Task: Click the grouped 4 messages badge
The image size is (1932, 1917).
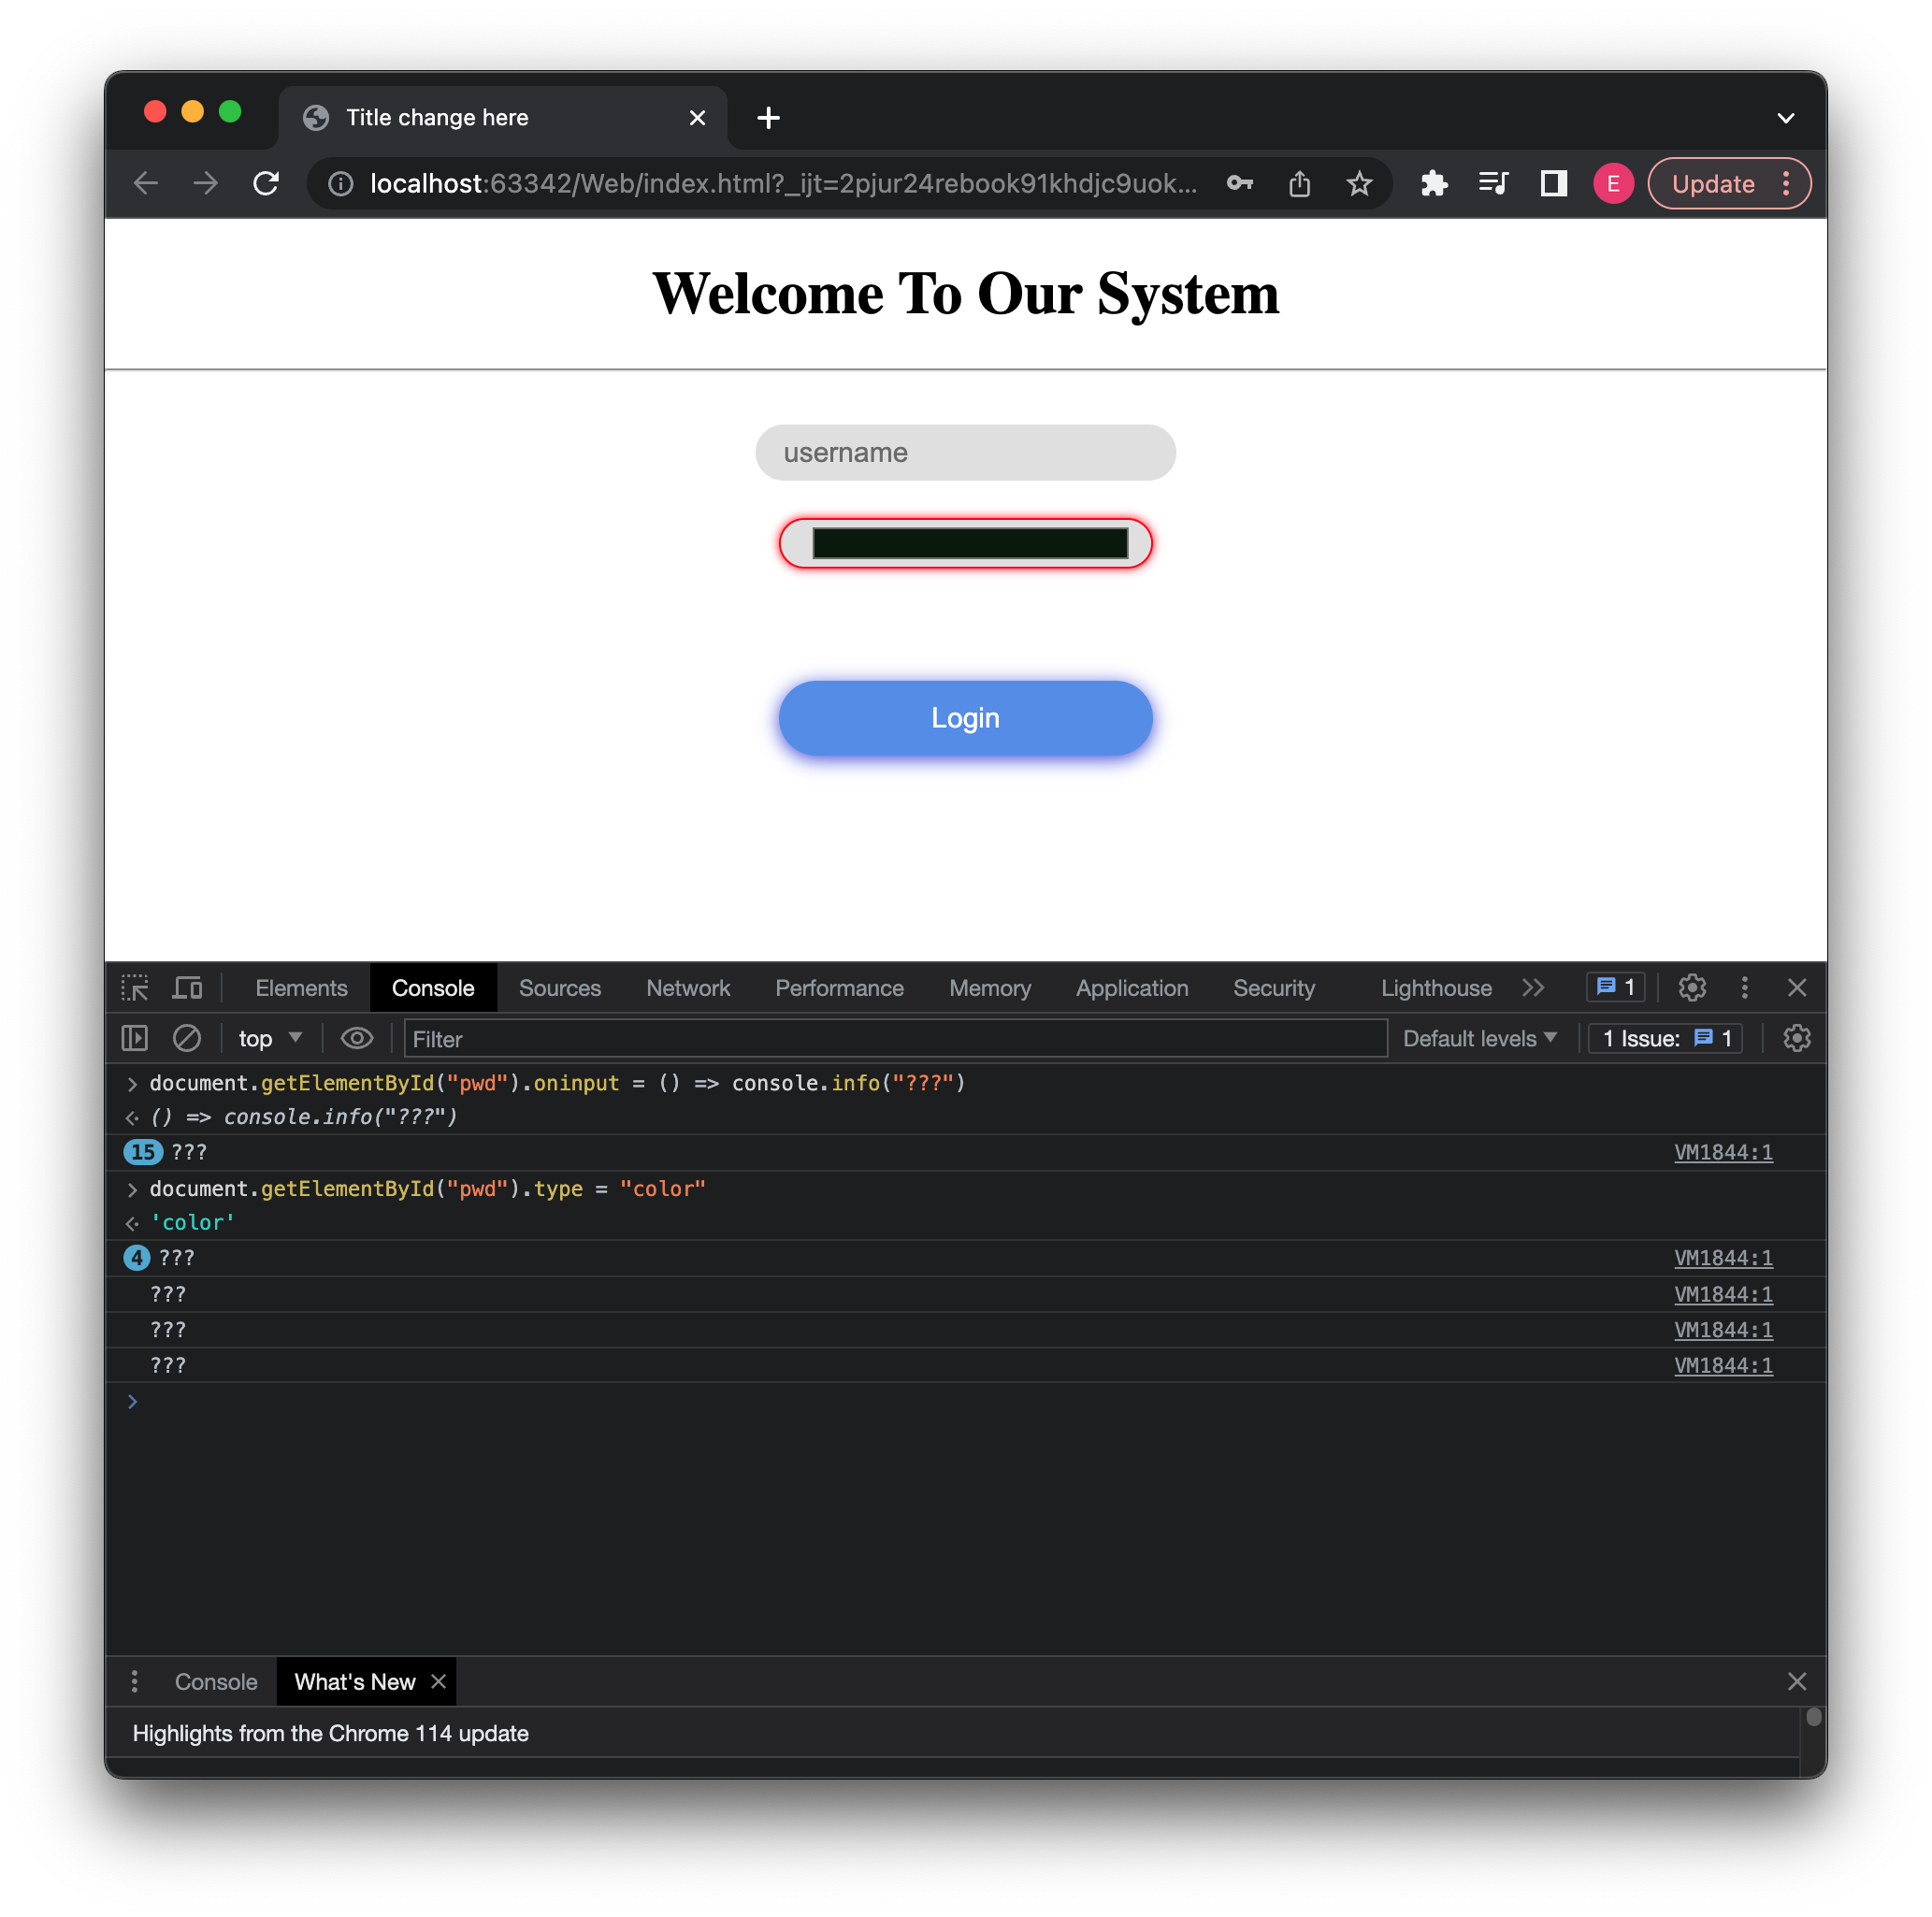Action: click(137, 1258)
